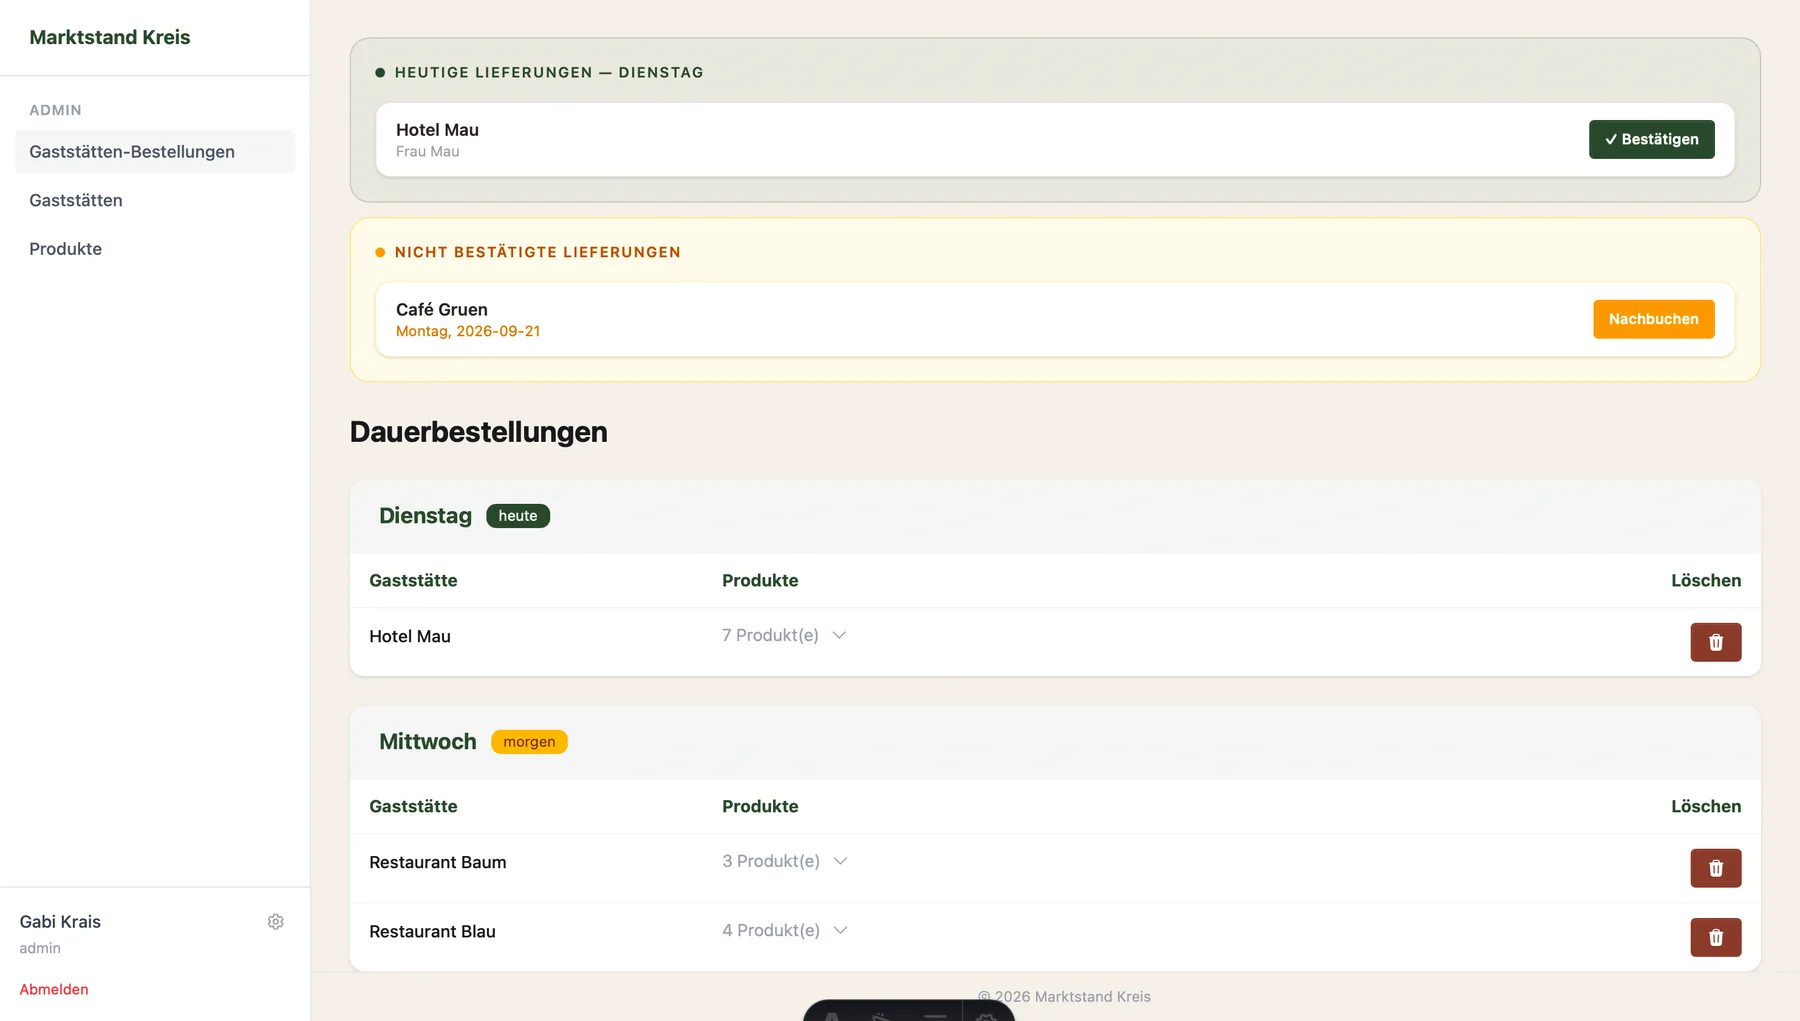Click Gabi Krais user name

[60, 922]
